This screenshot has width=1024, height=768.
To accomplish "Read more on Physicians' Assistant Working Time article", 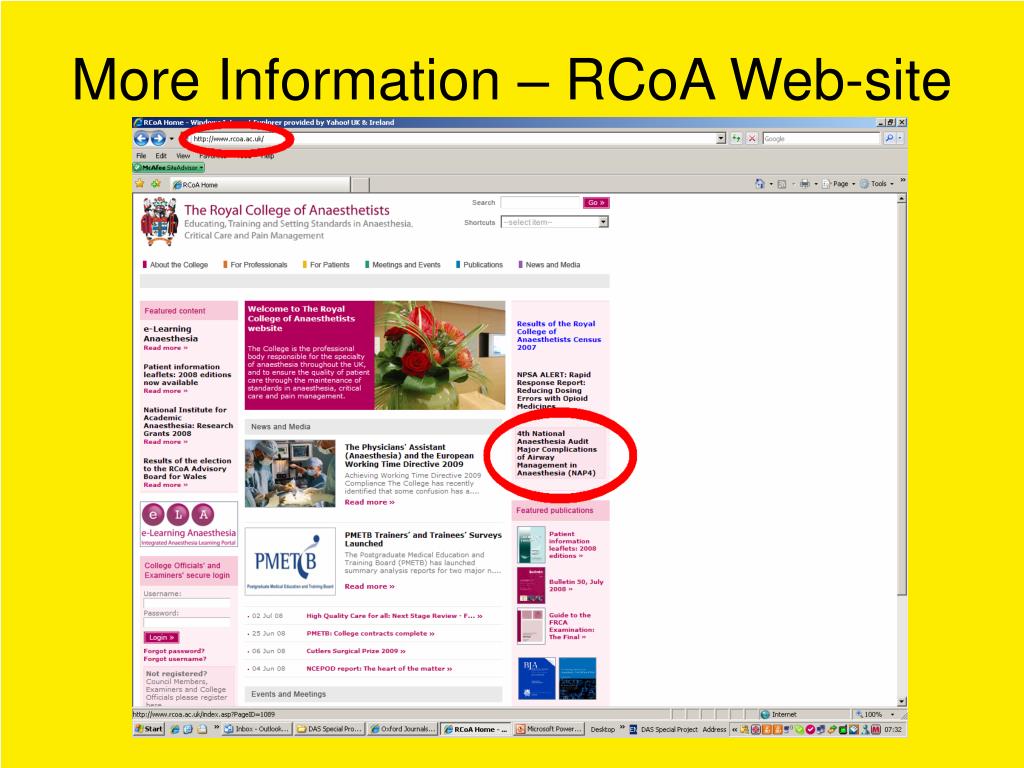I will (370, 502).
